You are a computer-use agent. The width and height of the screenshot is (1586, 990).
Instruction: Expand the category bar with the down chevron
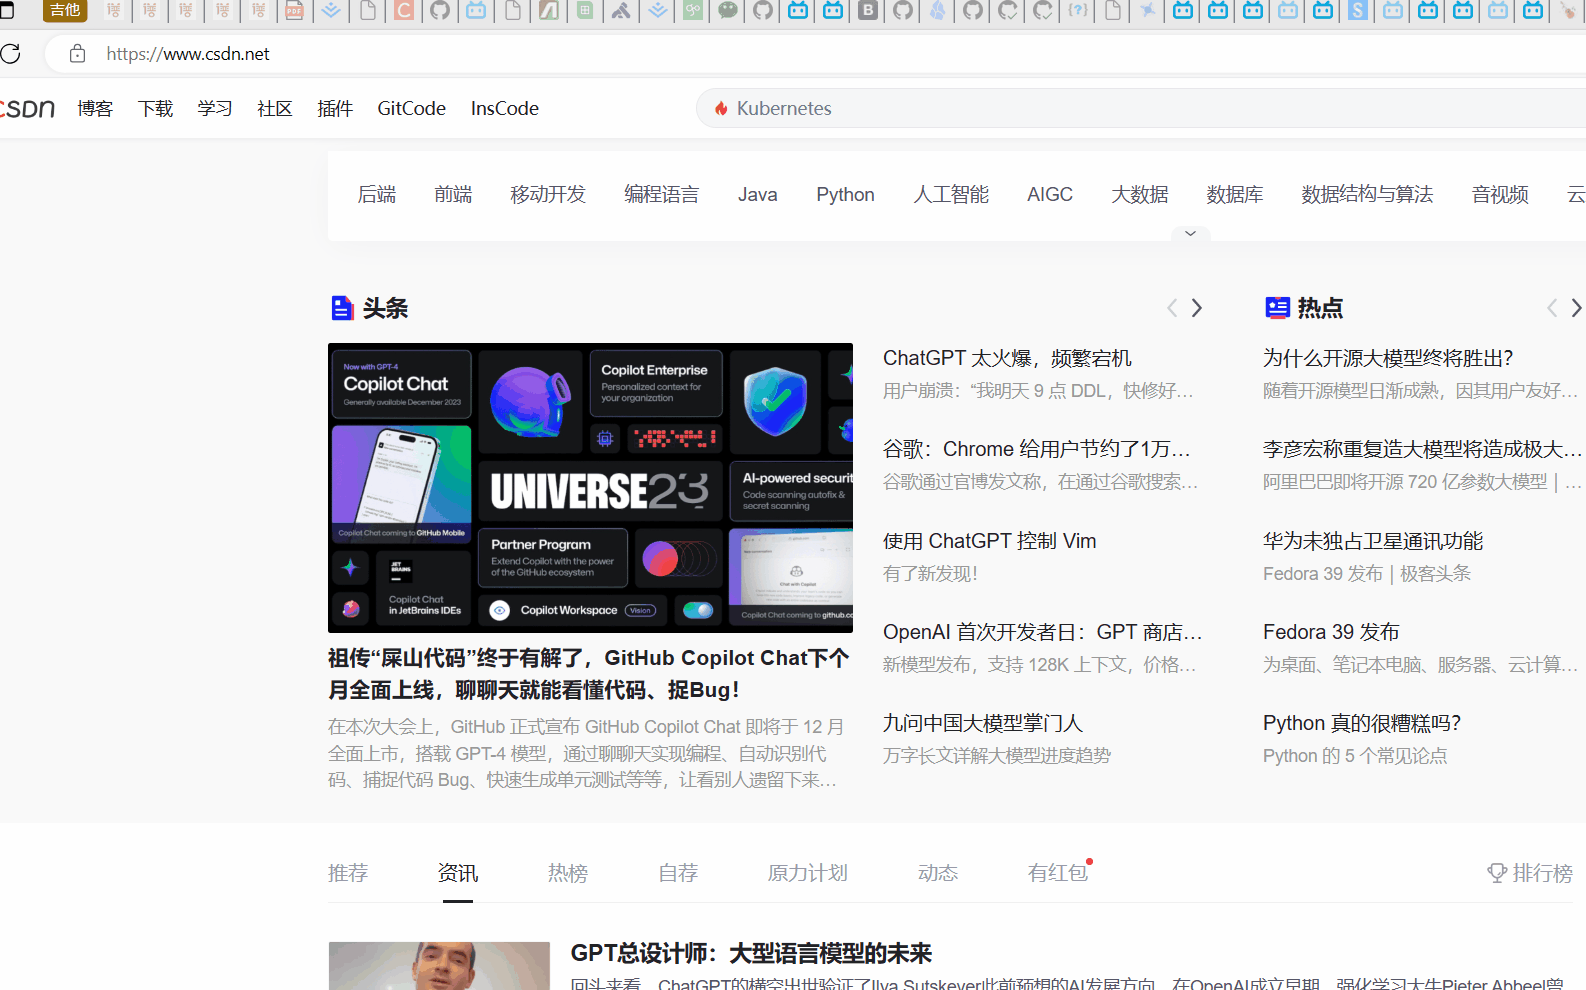tap(1190, 233)
